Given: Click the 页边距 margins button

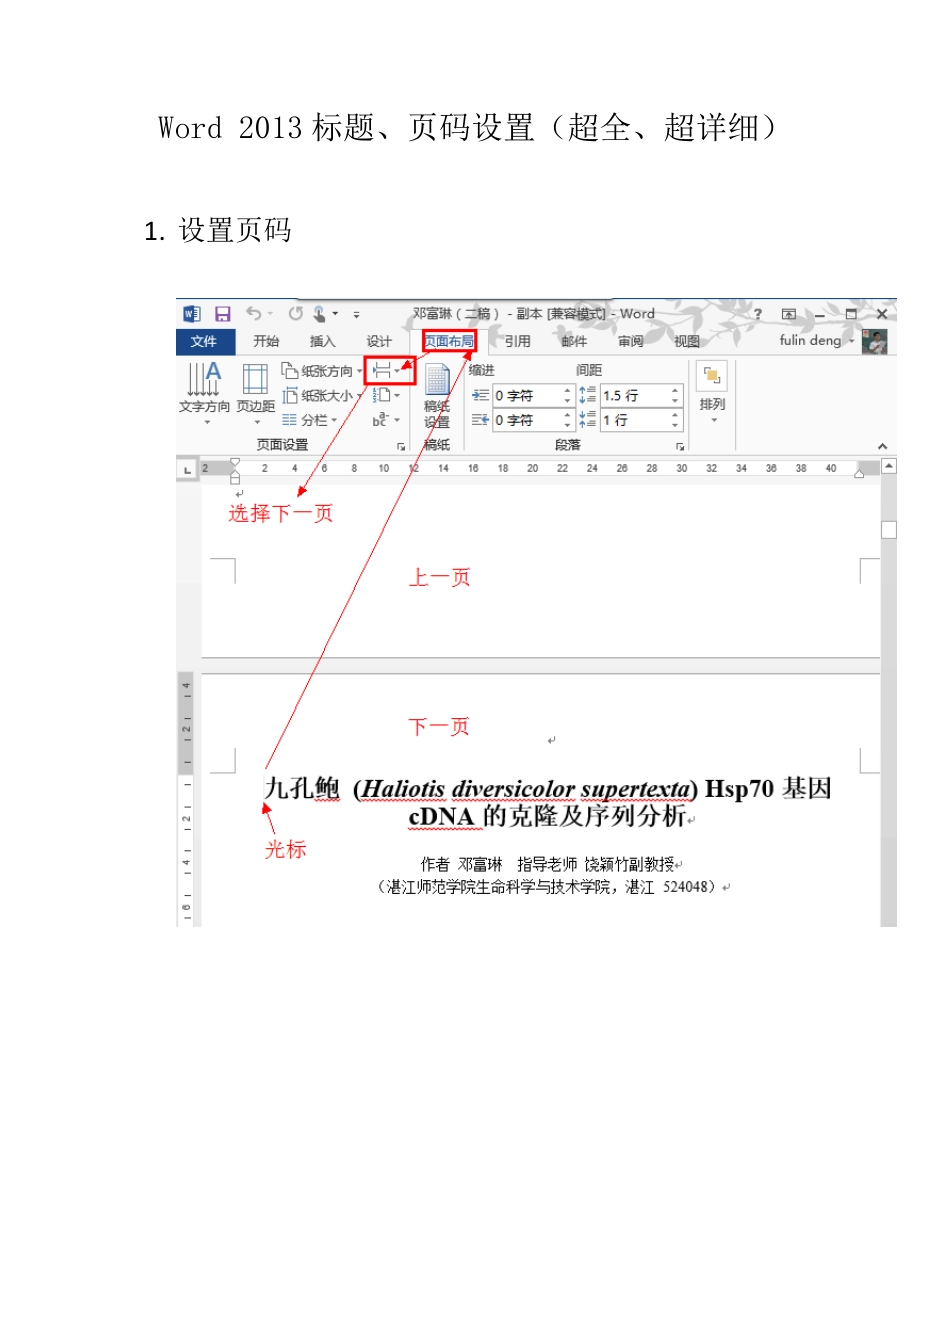Looking at the screenshot, I should click(256, 393).
